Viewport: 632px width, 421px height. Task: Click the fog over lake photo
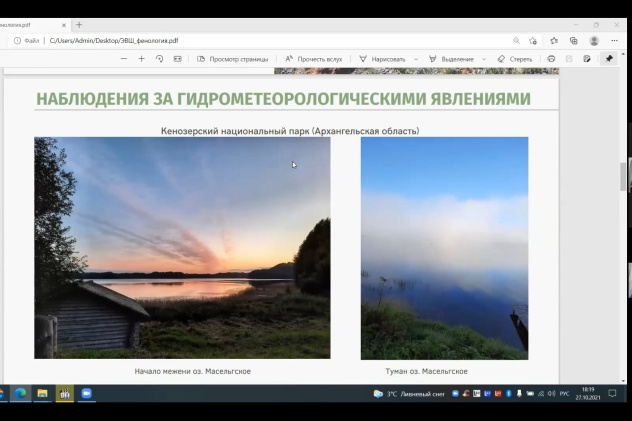point(445,248)
